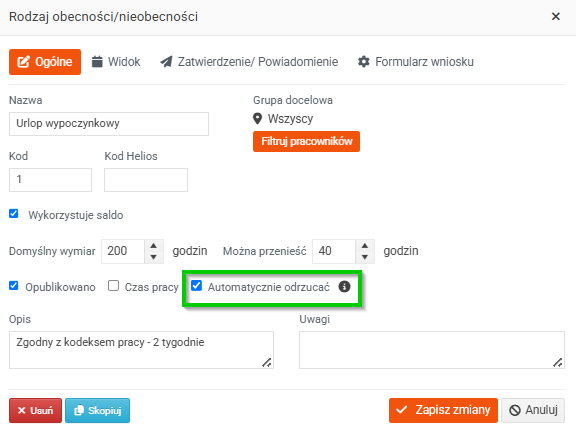Increase Można przenieść hours with up arrow

click(365, 246)
